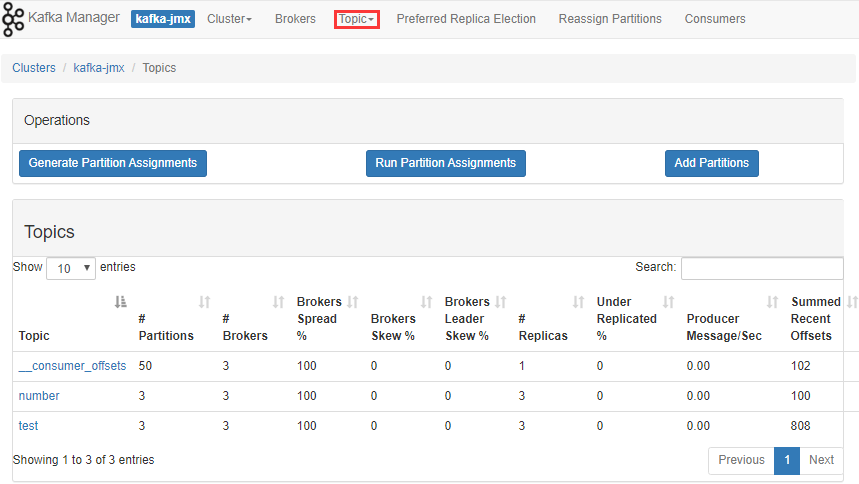Click the Next page button
Screen dimensions: 859x484
[821, 460]
